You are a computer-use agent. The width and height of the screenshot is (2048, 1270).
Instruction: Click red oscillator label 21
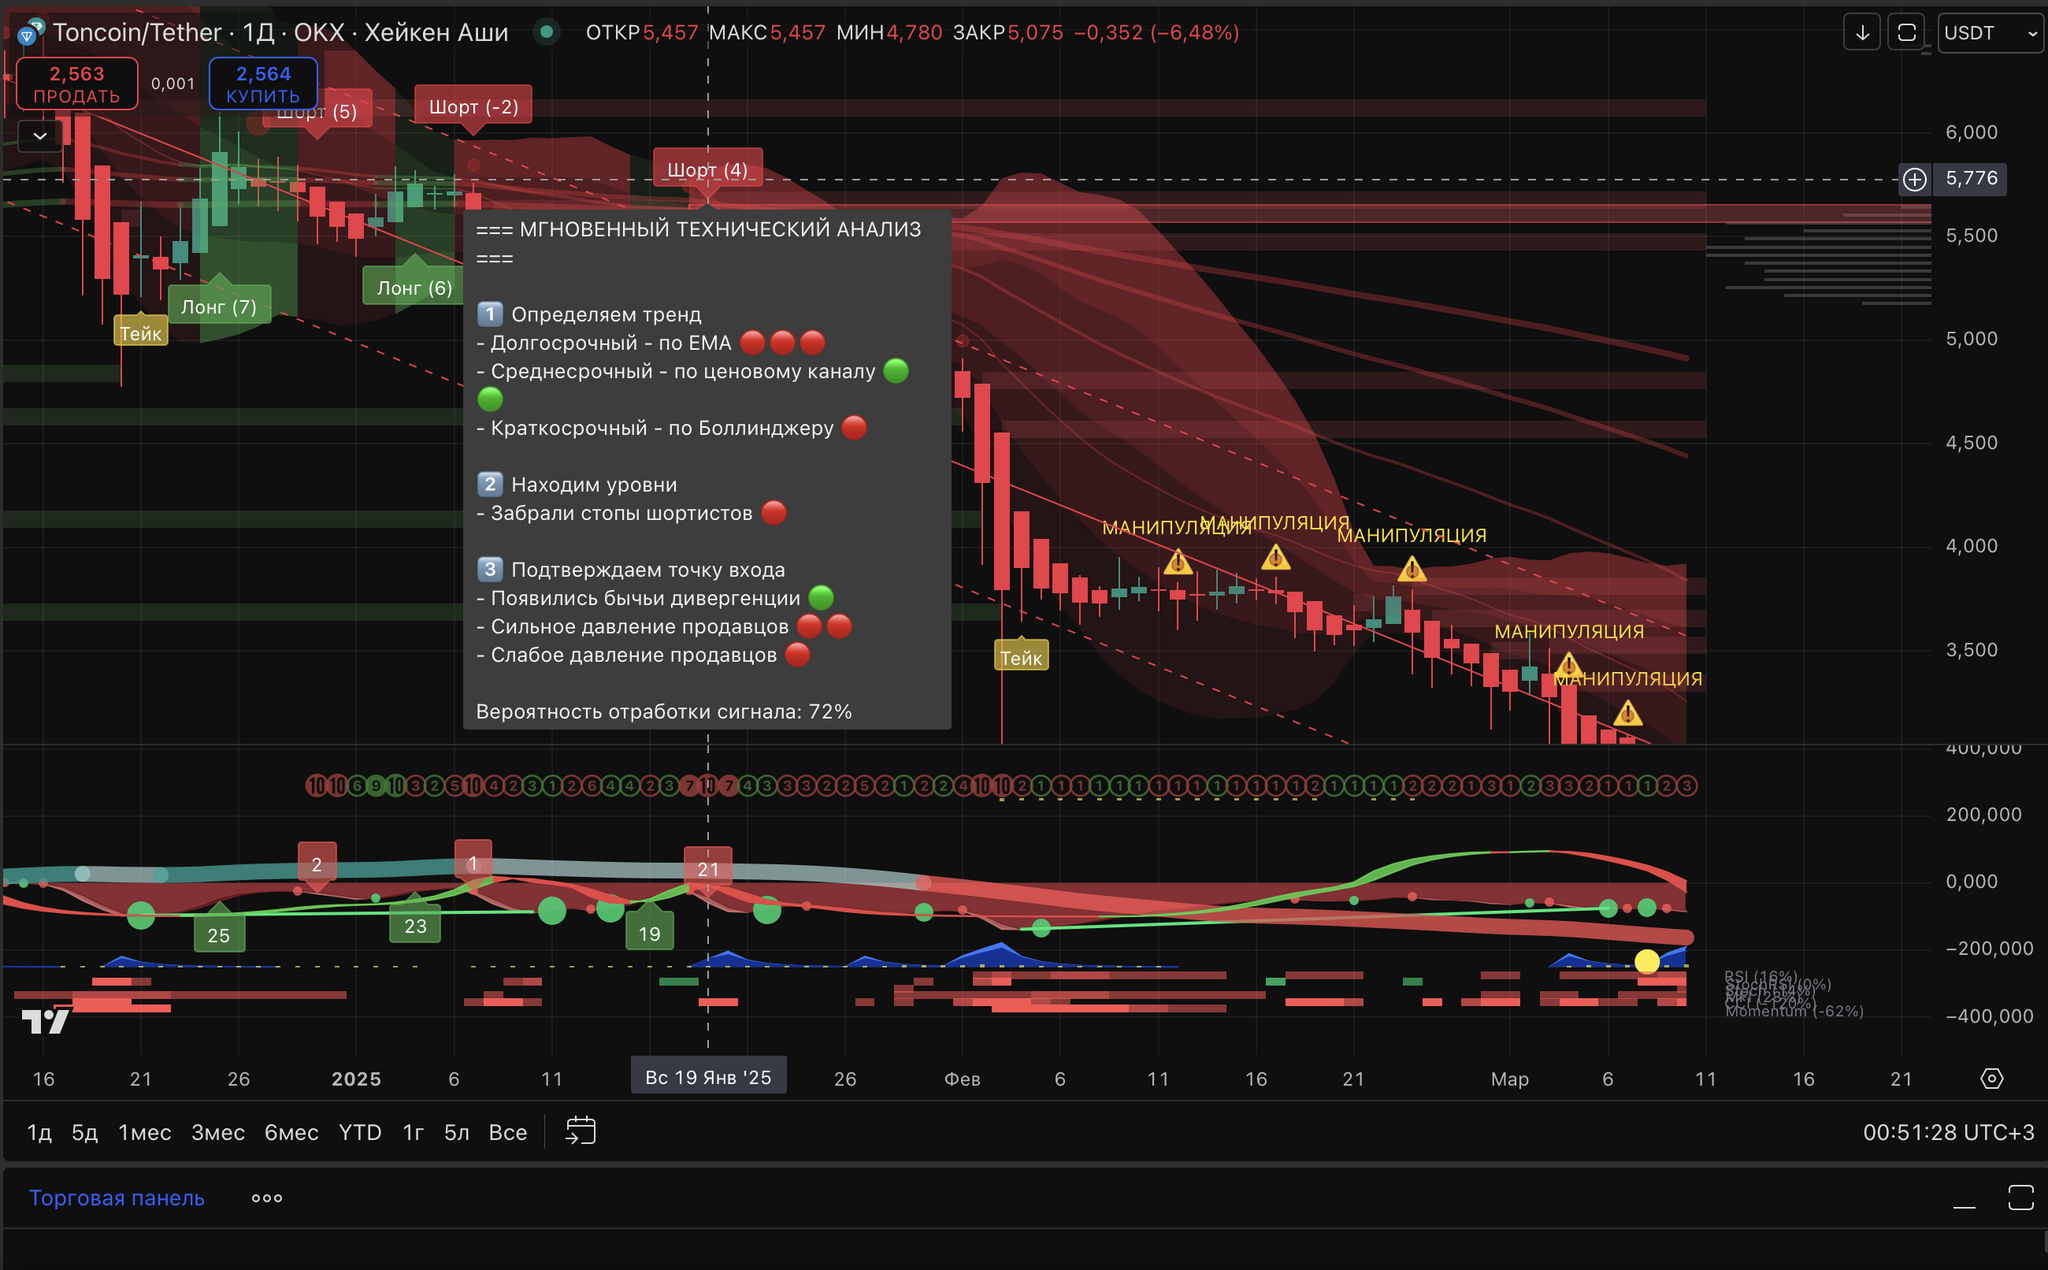pos(708,868)
